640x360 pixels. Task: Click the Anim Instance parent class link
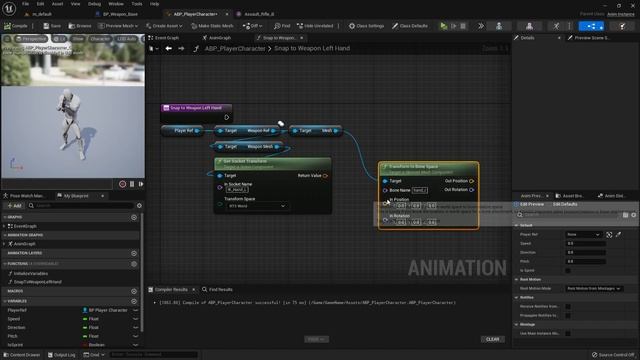point(620,14)
